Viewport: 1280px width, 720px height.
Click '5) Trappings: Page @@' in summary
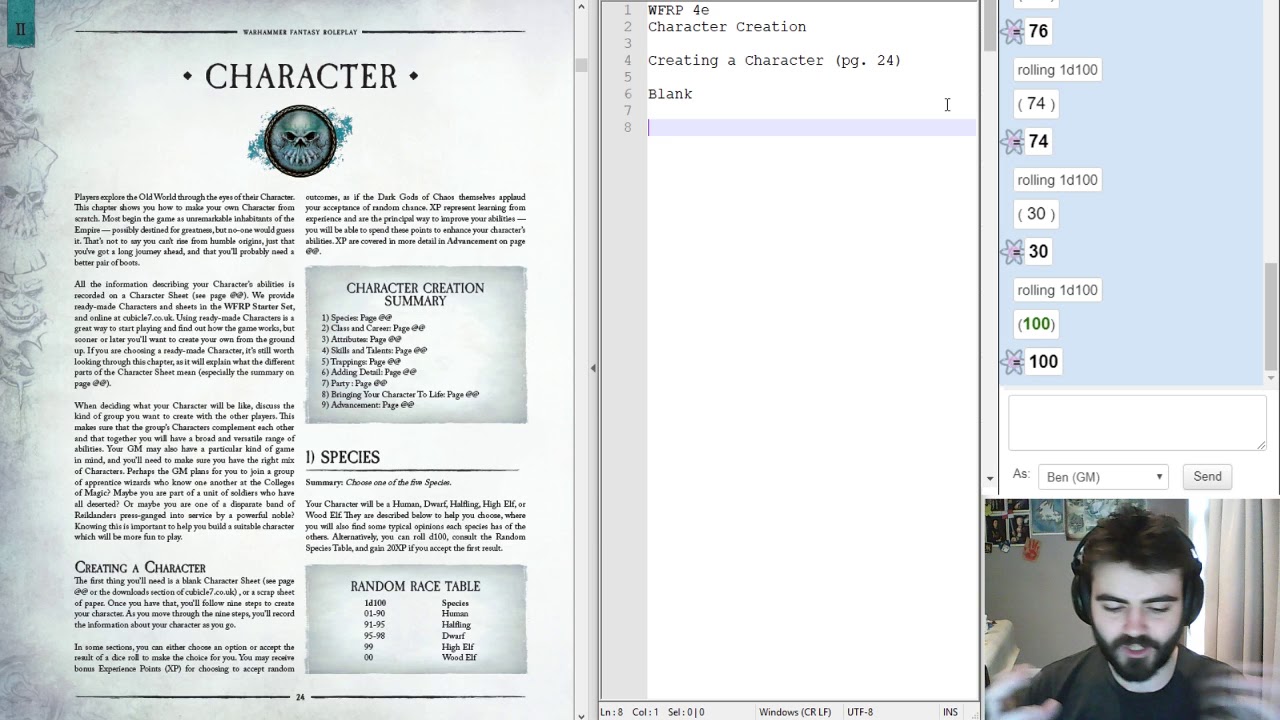(361, 361)
